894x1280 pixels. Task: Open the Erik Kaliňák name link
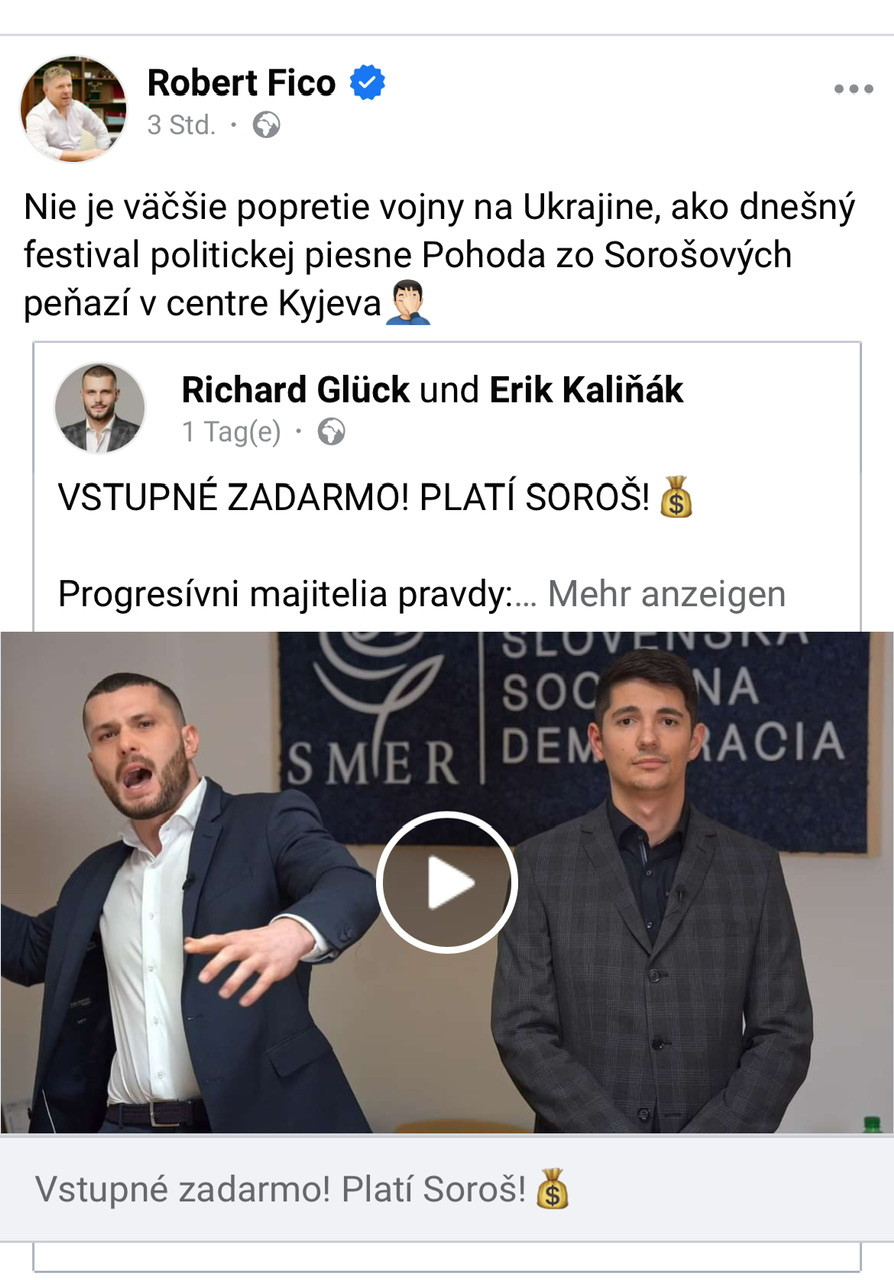pyautogui.click(x=587, y=391)
